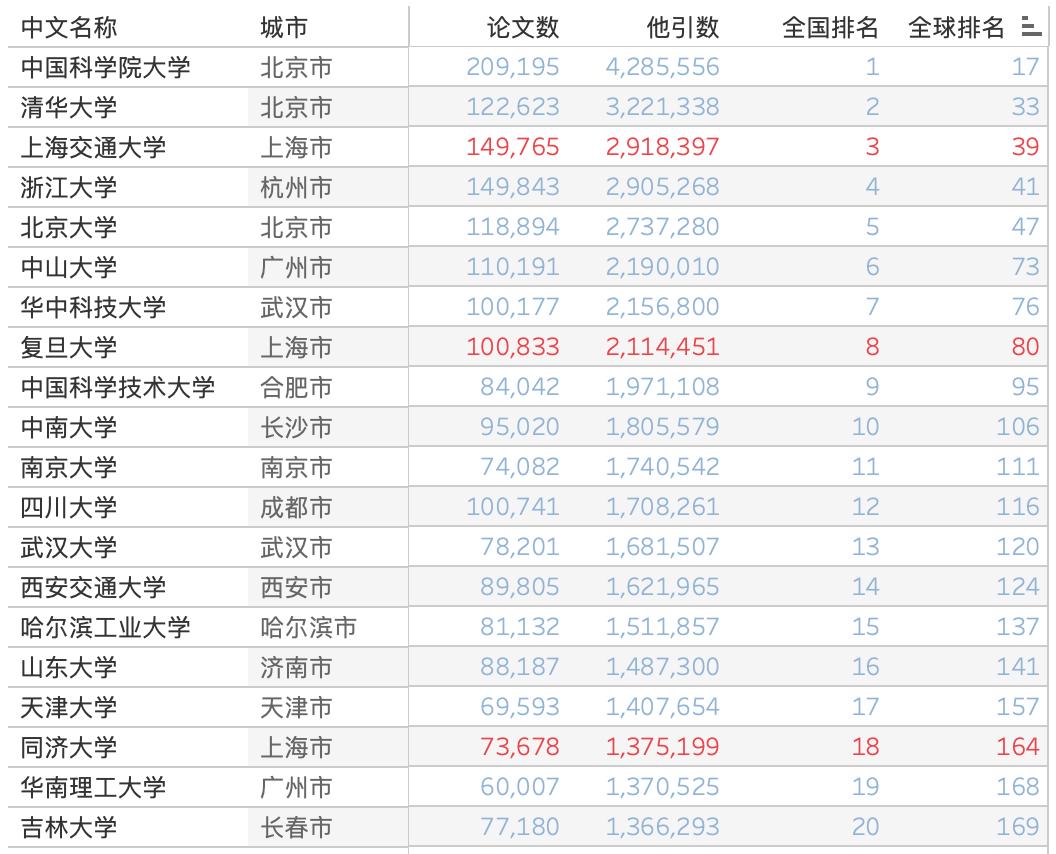Click red citation count 1,375,199
Image resolution: width=1056 pixels, height=854 pixels.
click(662, 746)
